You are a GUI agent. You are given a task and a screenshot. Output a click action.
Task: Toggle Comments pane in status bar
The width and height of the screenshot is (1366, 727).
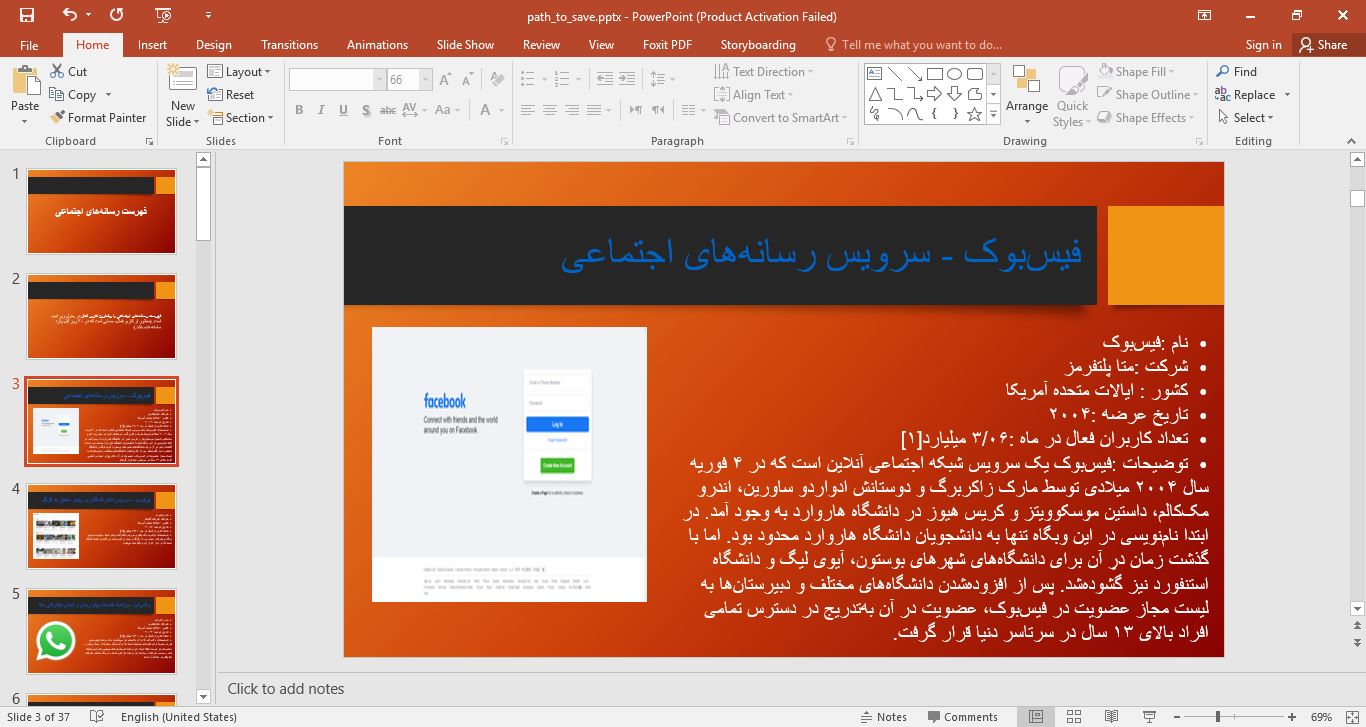(962, 717)
